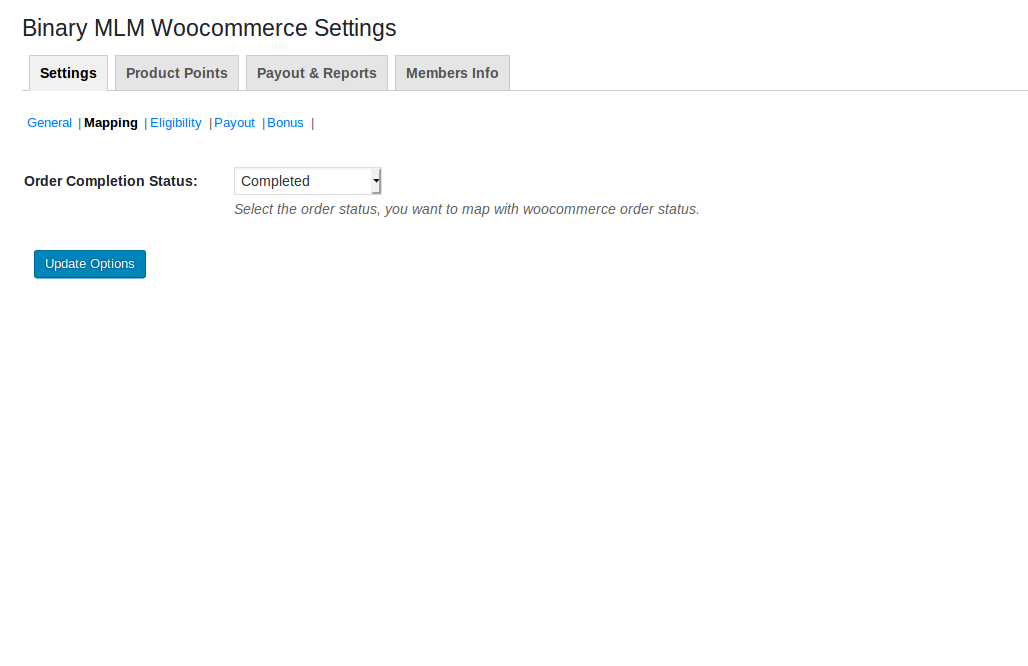The width and height of the screenshot is (1028, 666).
Task: Click the "Completed" value in the select box
Action: click(276, 181)
